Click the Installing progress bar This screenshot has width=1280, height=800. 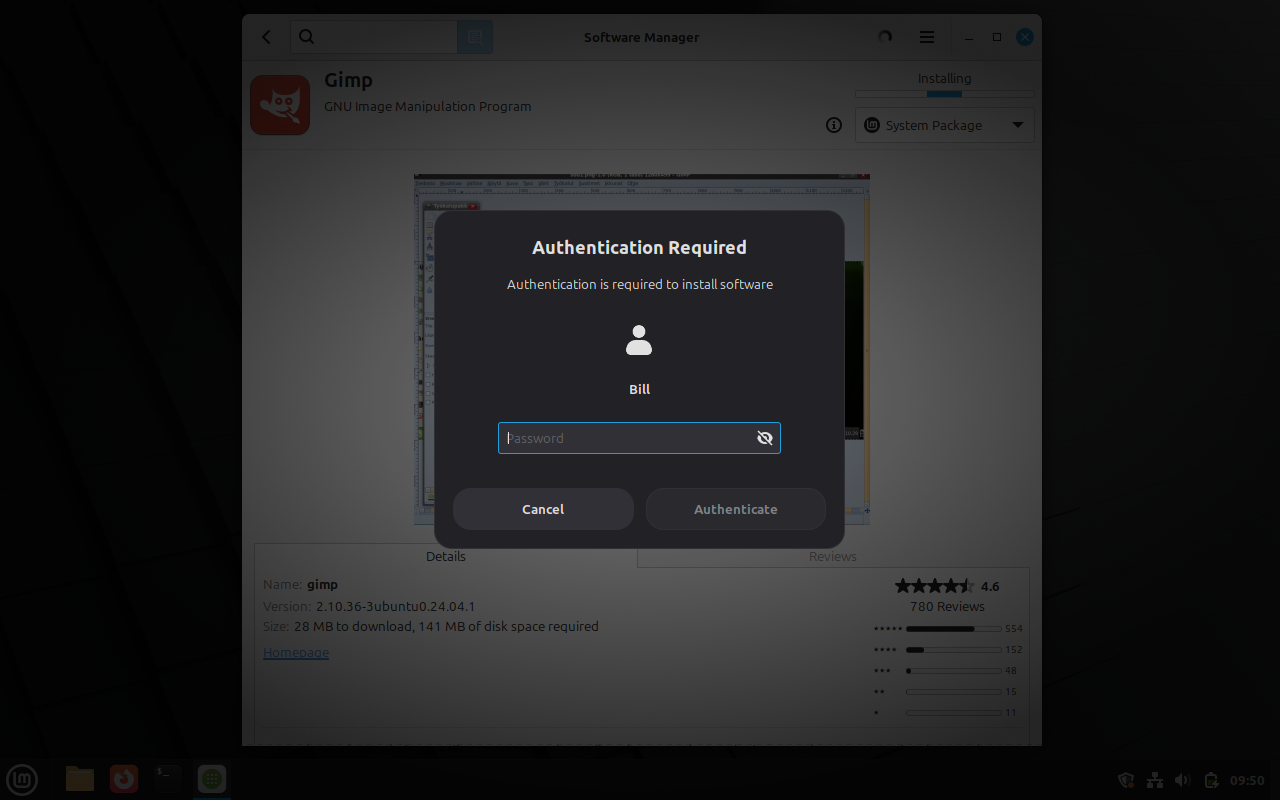pos(944,94)
